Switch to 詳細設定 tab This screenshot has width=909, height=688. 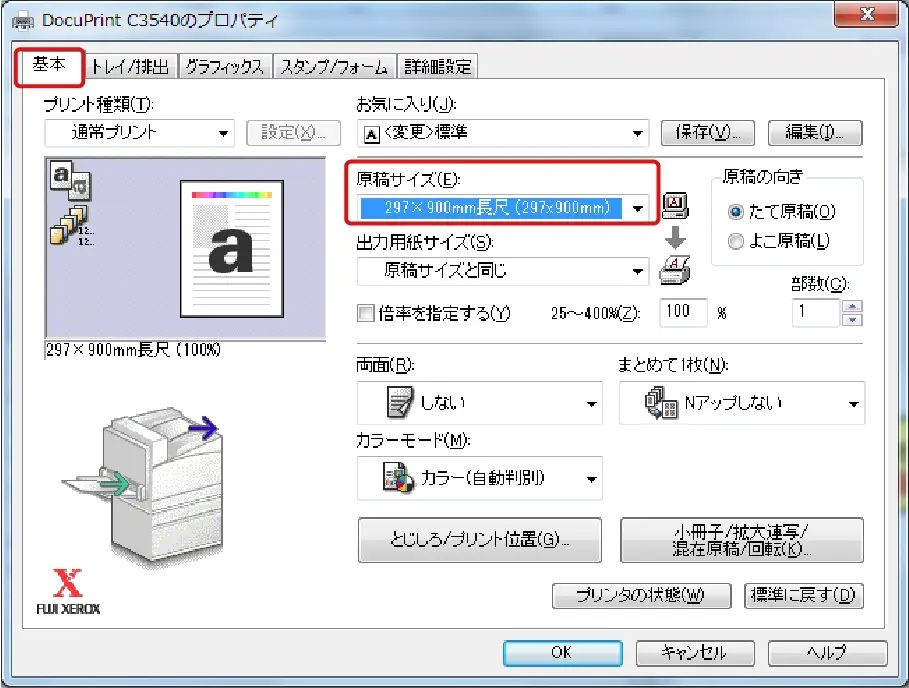pos(438,67)
